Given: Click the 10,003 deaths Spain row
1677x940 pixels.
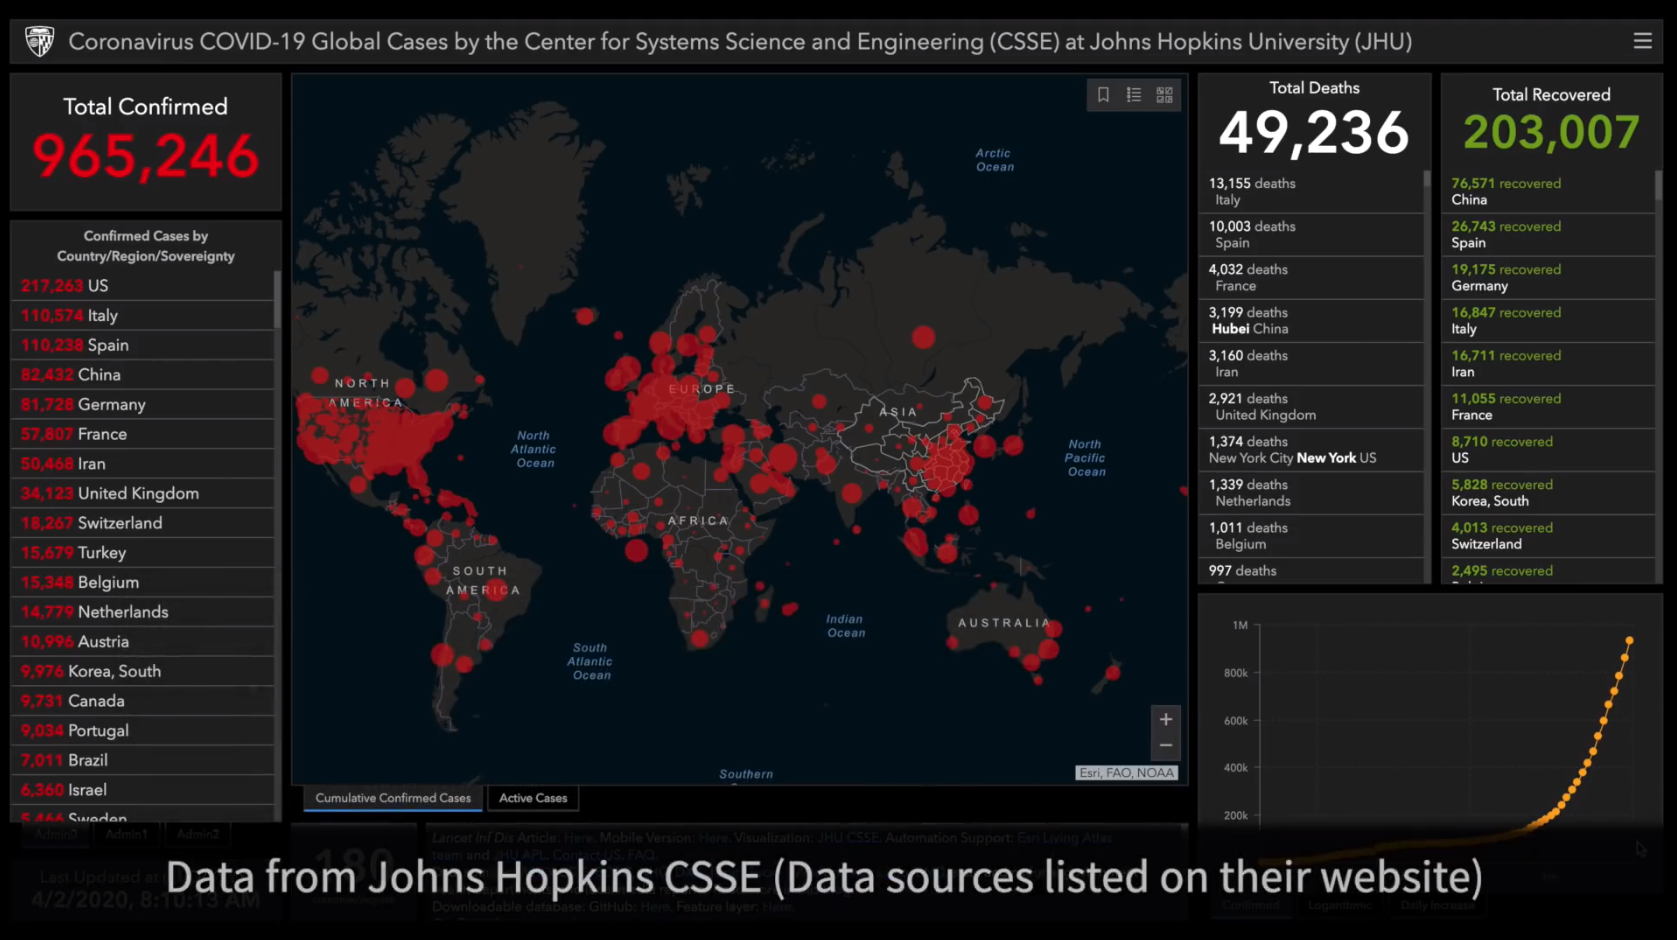Looking at the screenshot, I should tap(1311, 234).
